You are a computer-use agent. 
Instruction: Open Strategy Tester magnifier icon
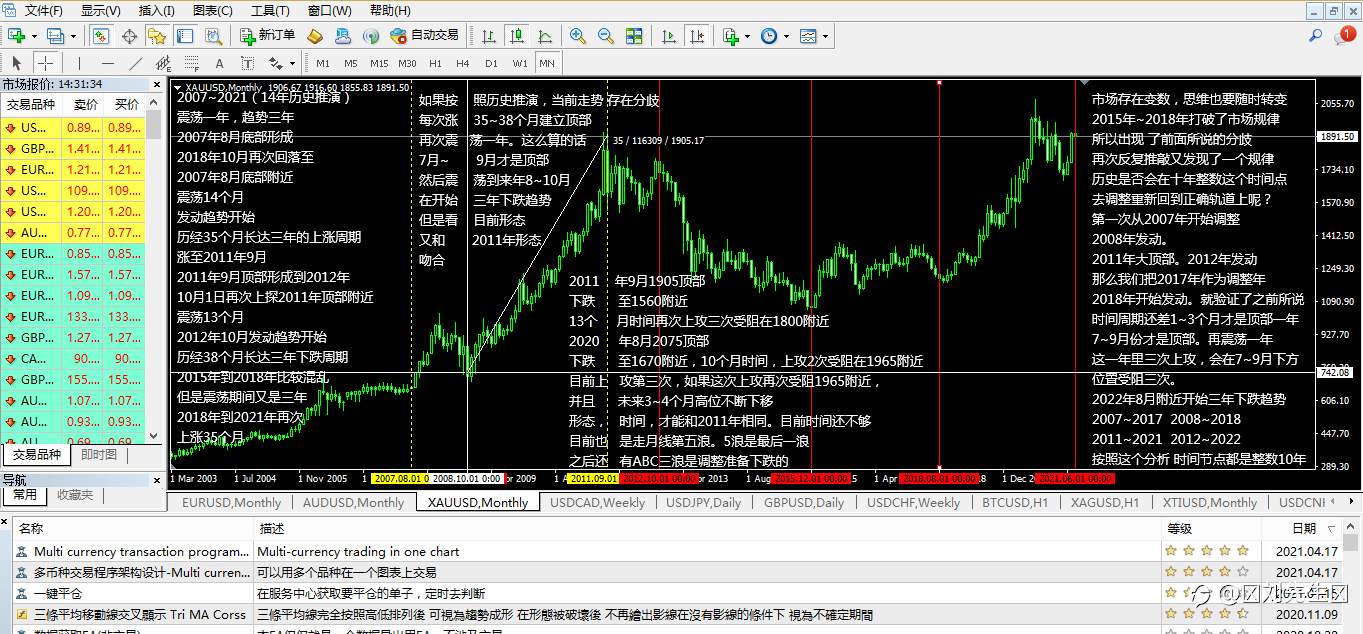pyautogui.click(x=211, y=35)
